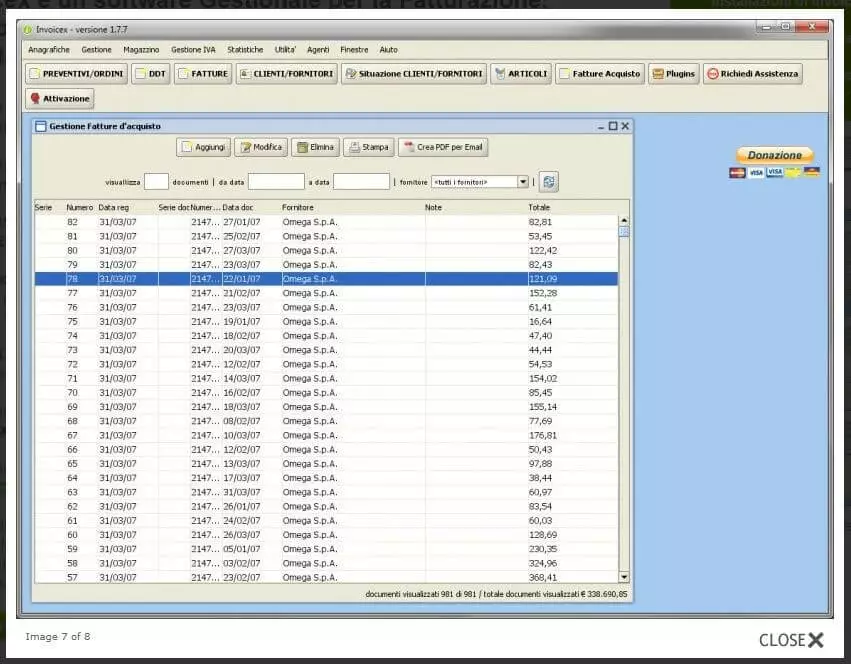This screenshot has width=851, height=664.
Task: Open Fatture Acquisto from the toolbar
Action: (x=600, y=74)
